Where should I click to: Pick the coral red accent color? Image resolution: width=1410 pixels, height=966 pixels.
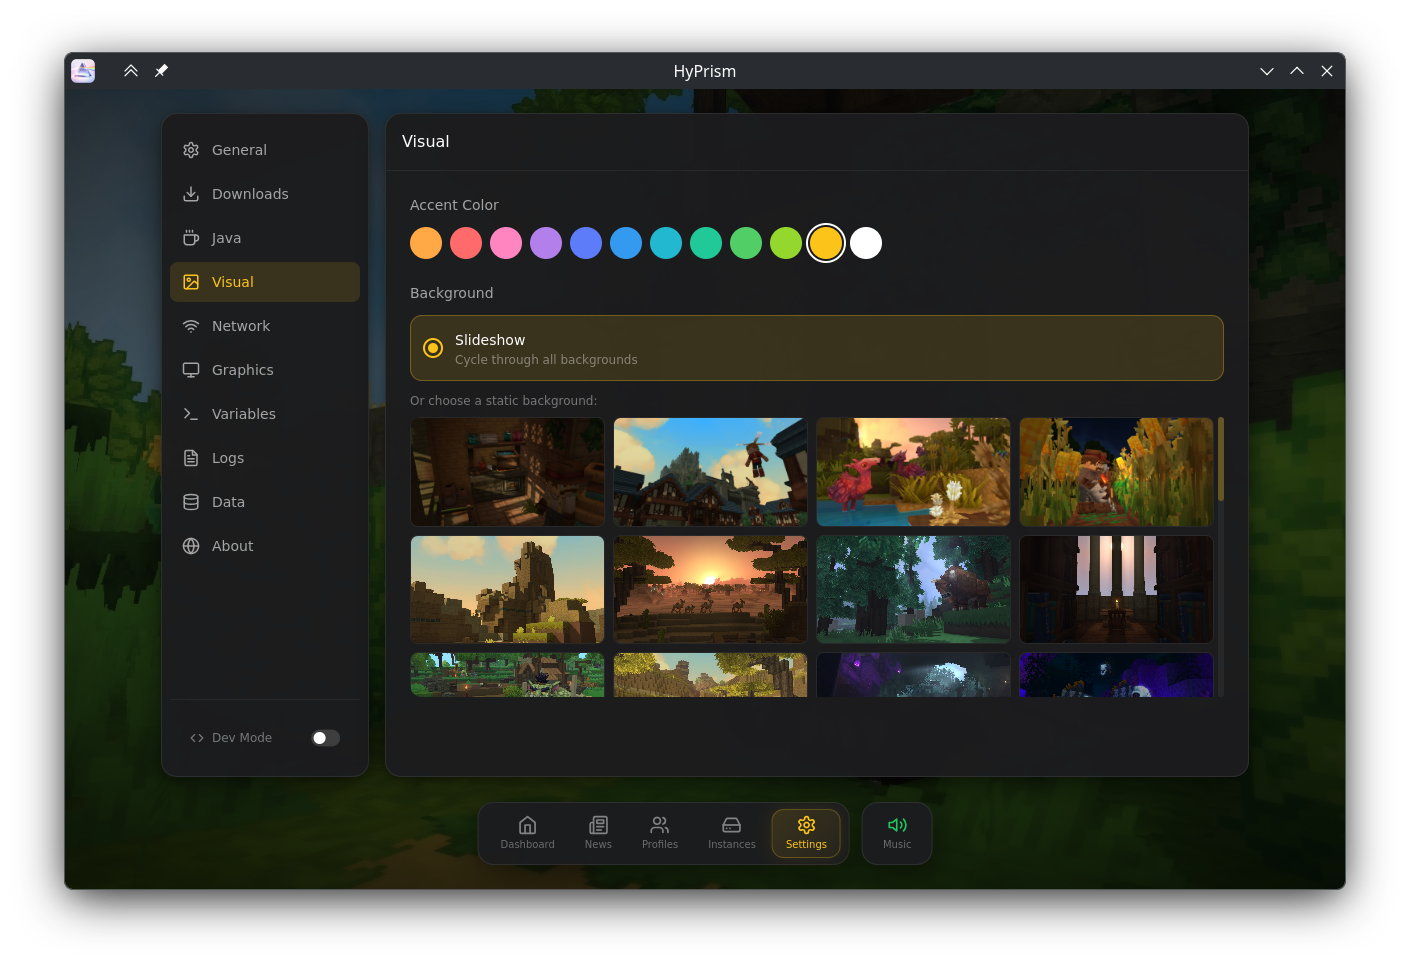tap(466, 243)
